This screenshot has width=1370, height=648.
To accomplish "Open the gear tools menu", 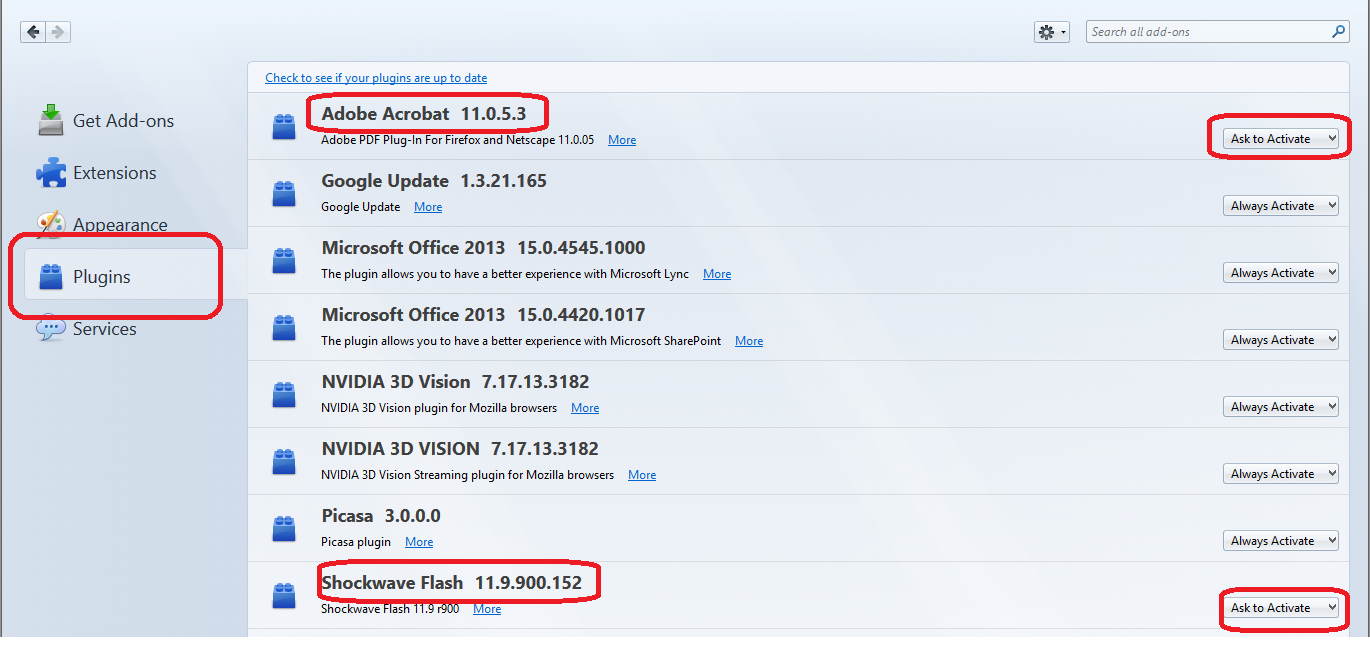I will (1051, 32).
